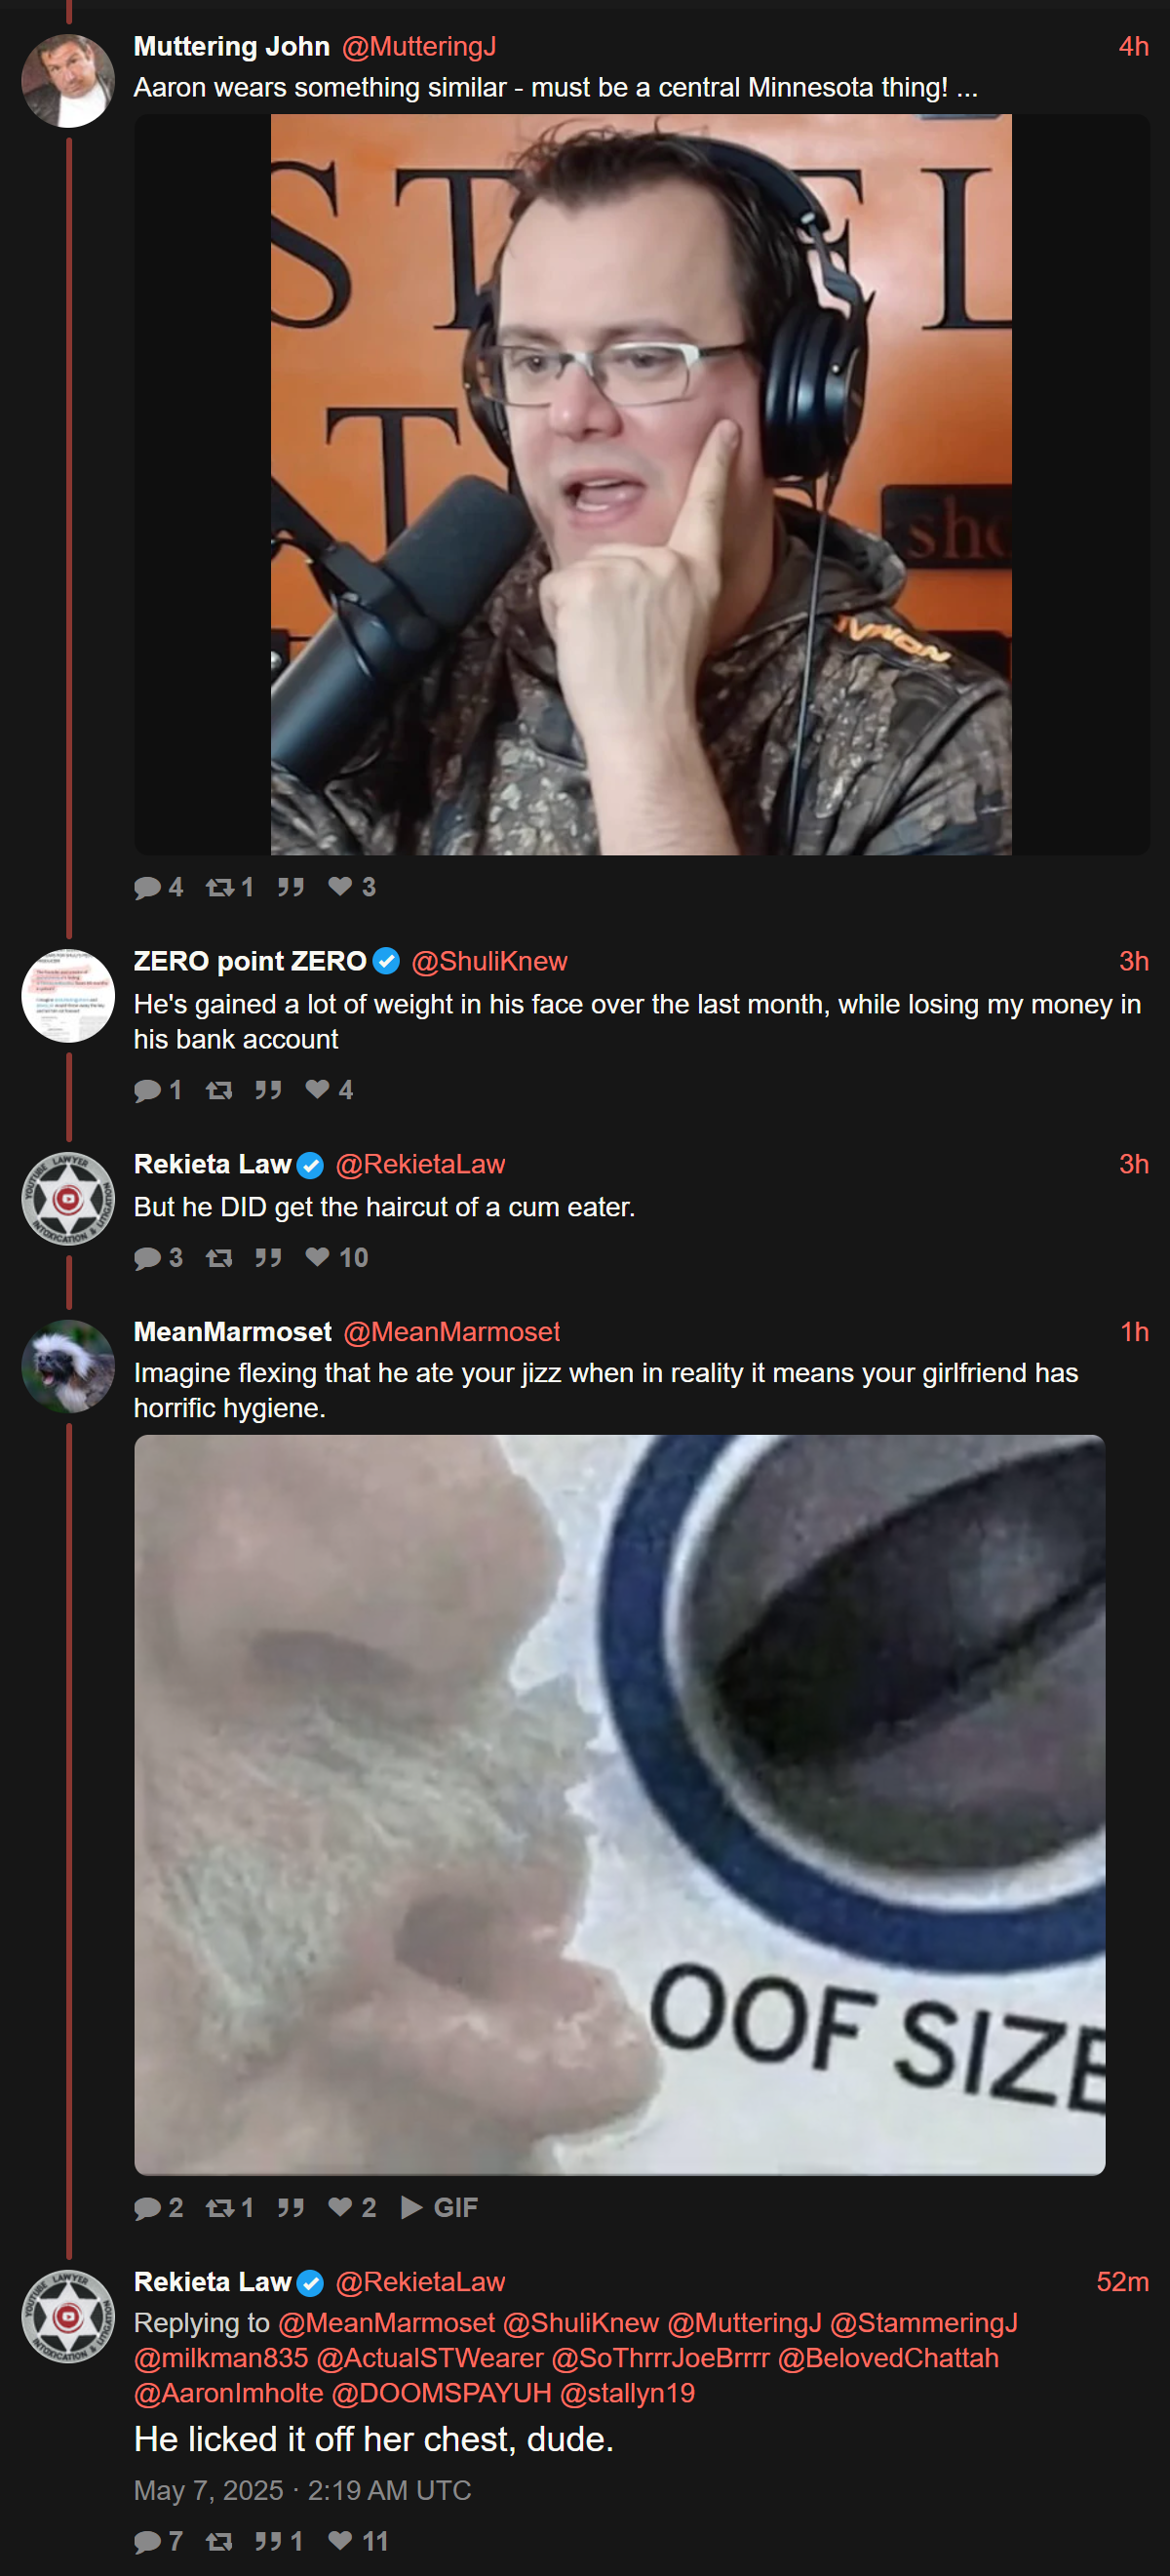
Task: Open @MutteringJ profile handle link
Action: [x=419, y=47]
